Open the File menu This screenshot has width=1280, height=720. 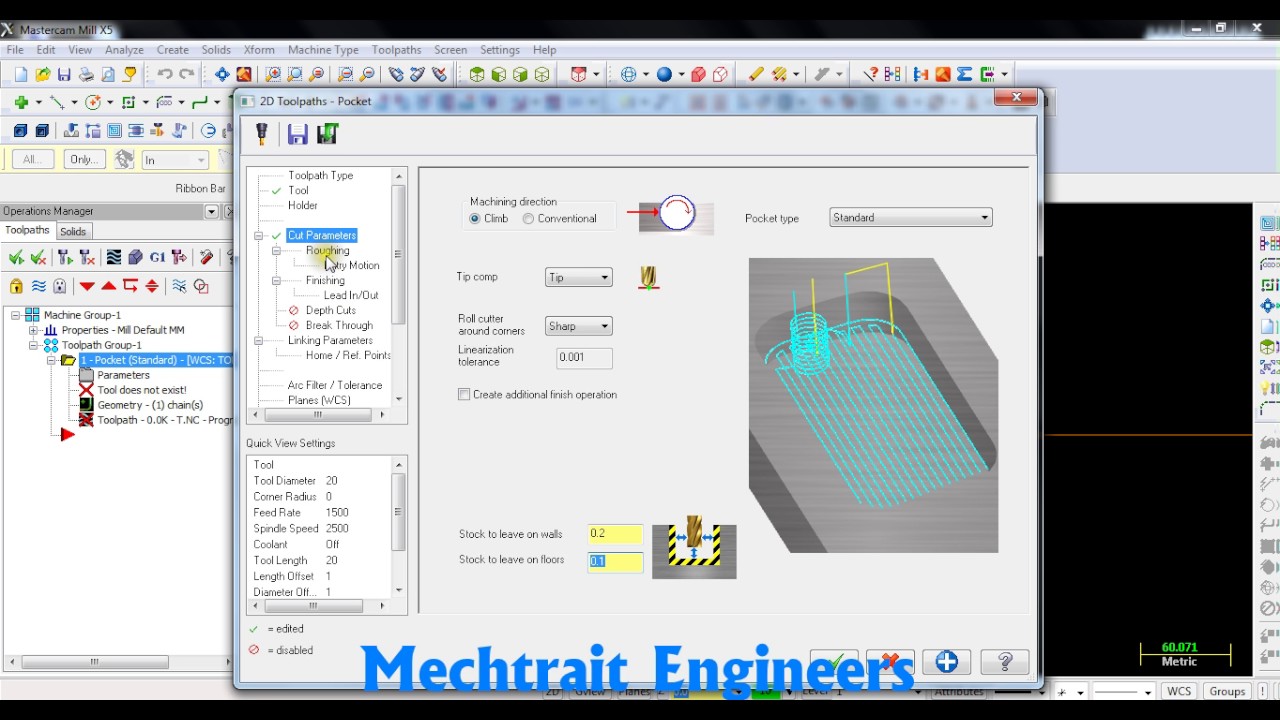(x=15, y=50)
